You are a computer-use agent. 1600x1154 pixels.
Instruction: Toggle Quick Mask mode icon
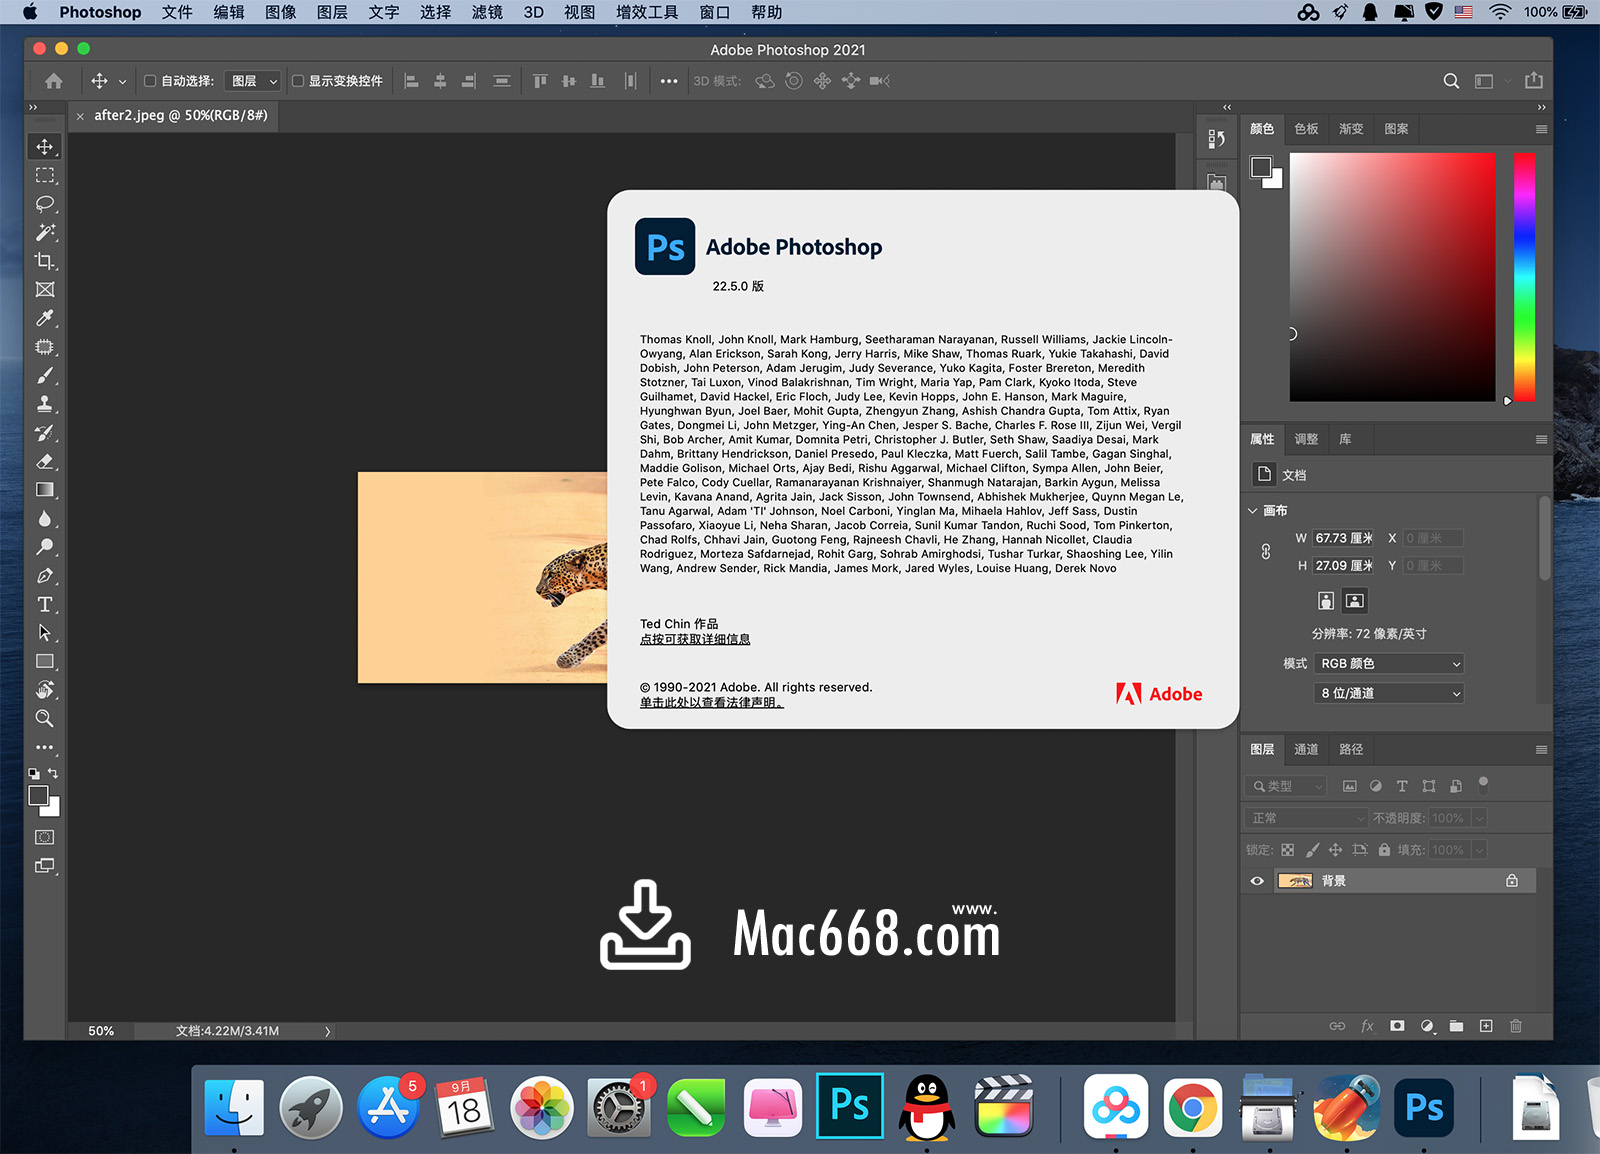click(x=45, y=837)
